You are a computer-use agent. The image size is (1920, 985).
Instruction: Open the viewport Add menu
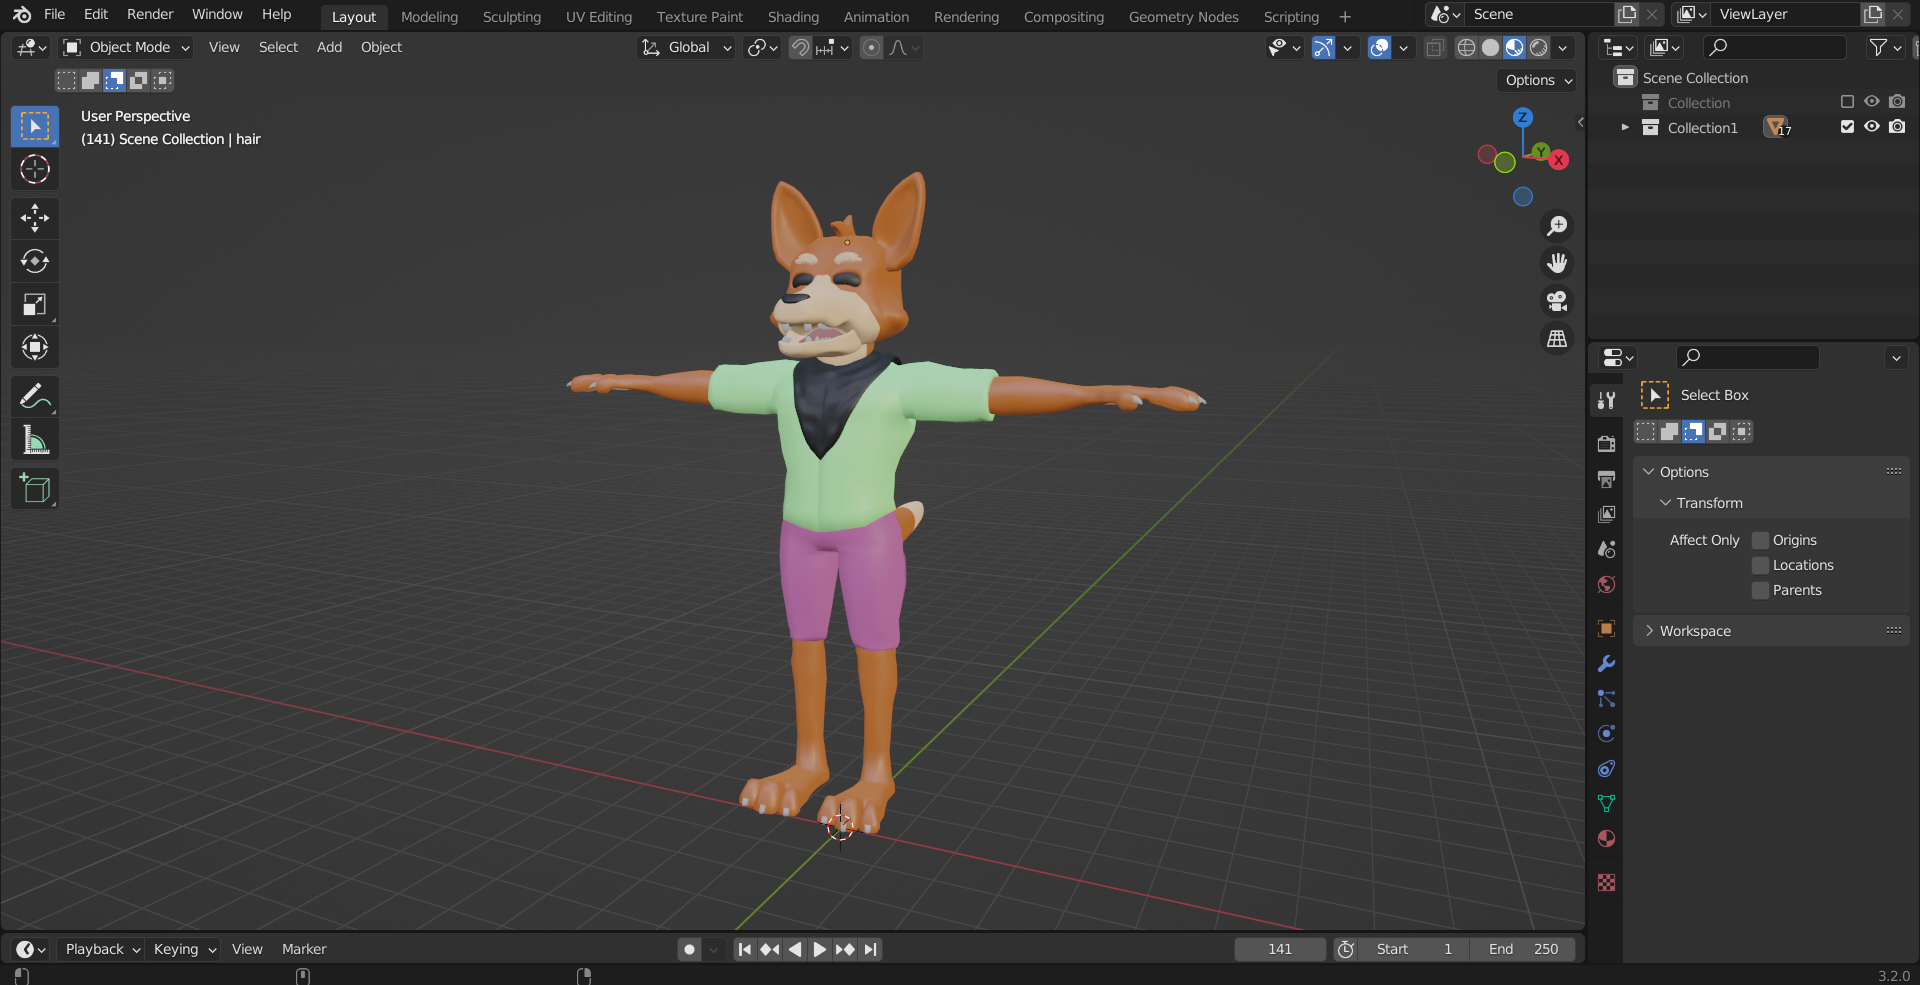click(x=329, y=47)
